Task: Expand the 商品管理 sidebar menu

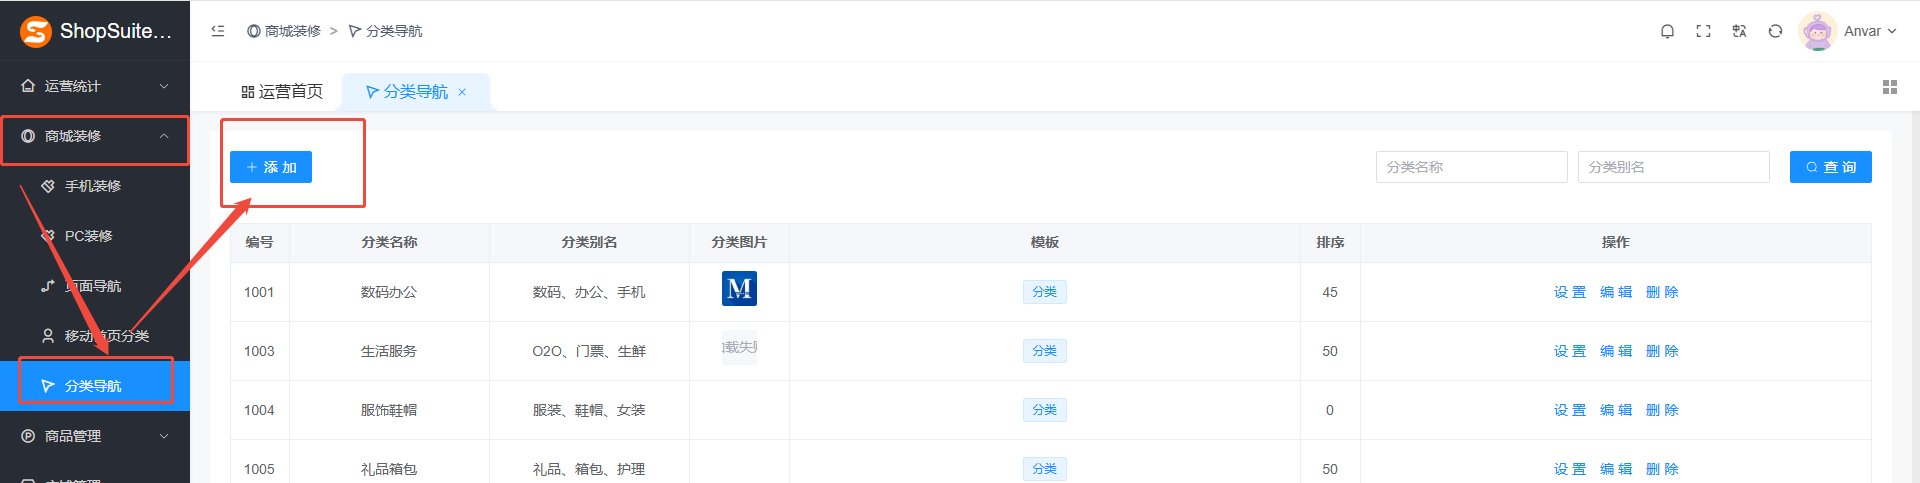Action: click(95, 436)
